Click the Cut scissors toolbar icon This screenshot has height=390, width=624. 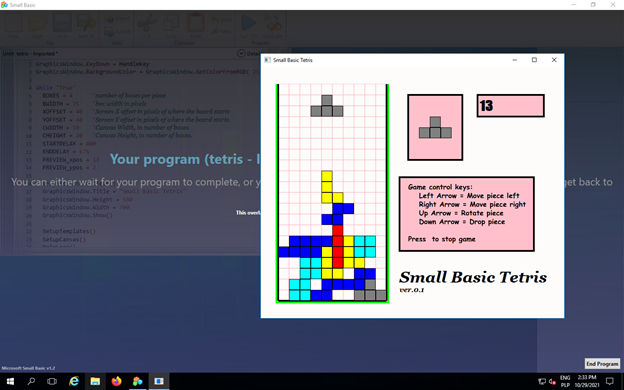147,26
